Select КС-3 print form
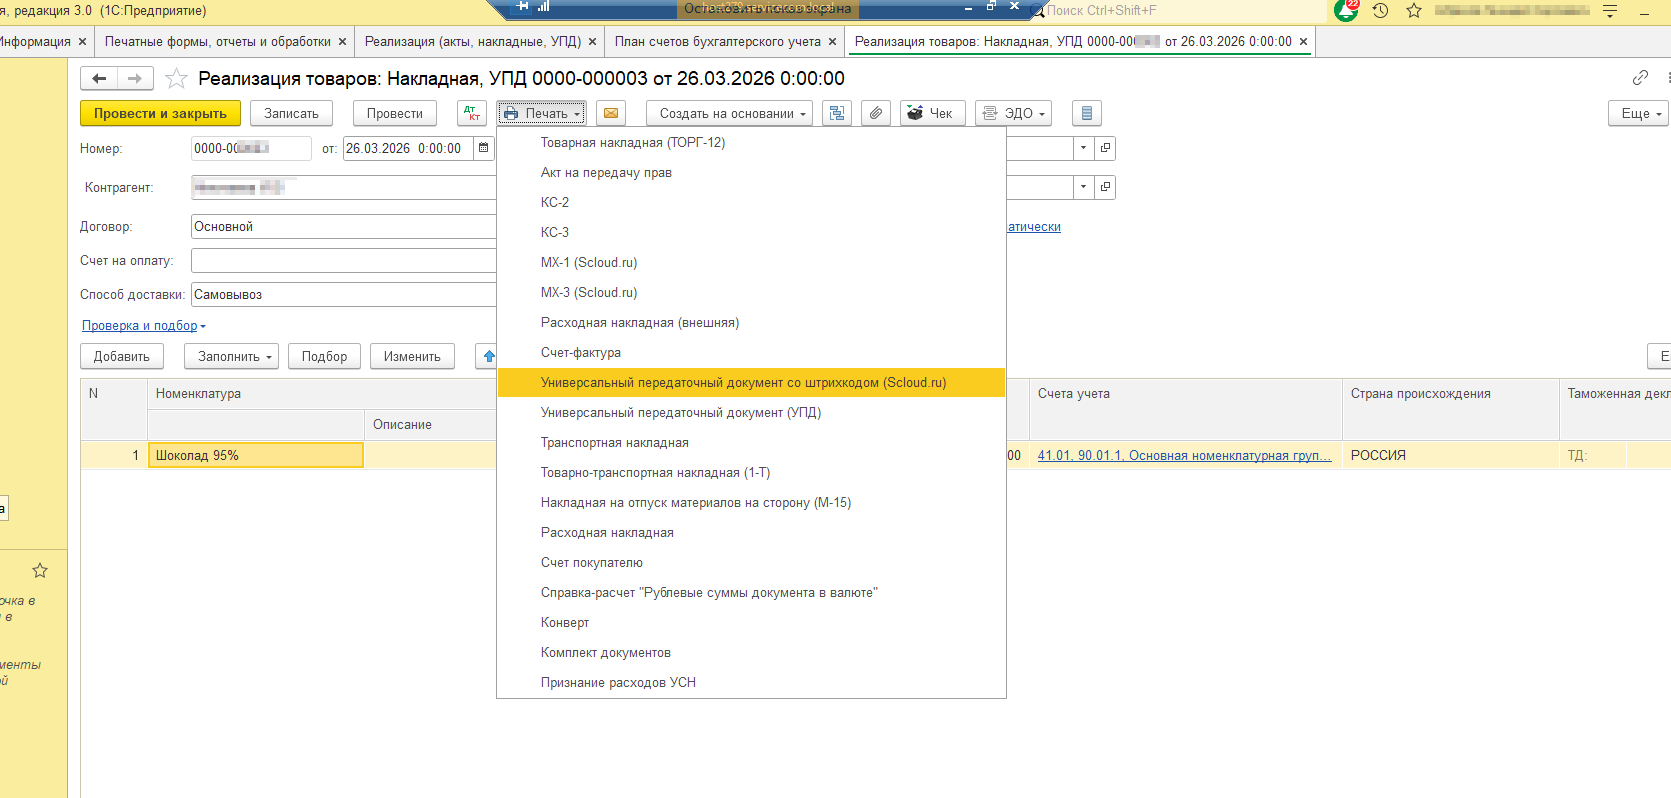1671x798 pixels. 751,233
